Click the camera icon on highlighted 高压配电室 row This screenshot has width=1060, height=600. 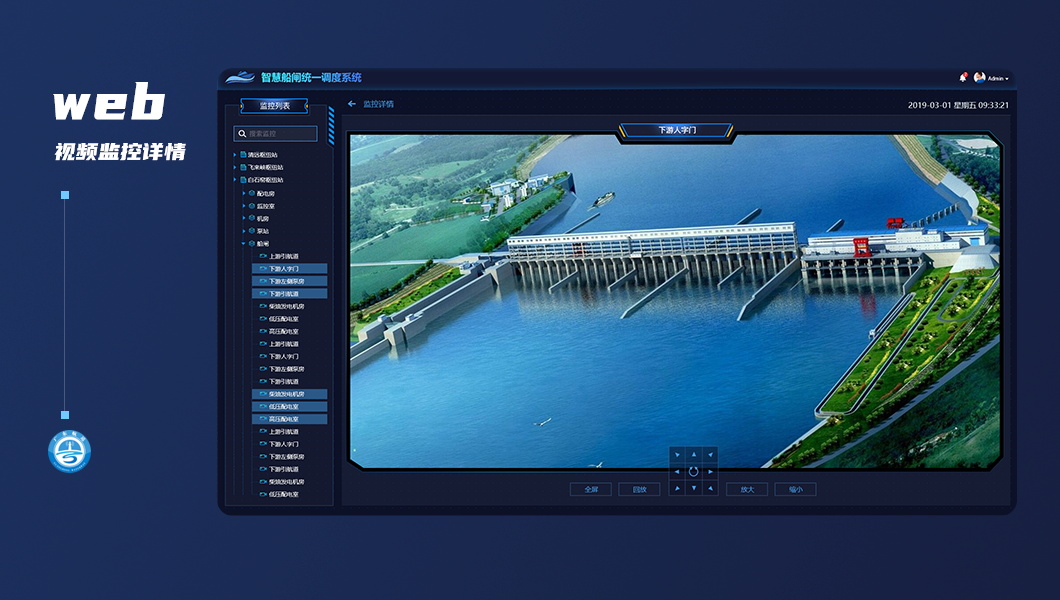point(264,419)
